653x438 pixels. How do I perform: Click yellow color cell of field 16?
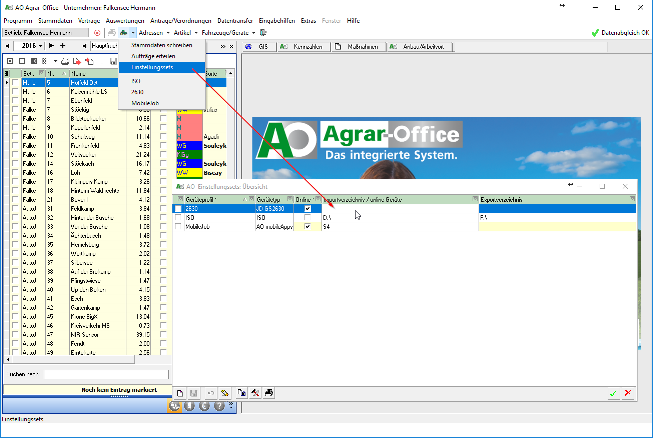tap(189, 173)
